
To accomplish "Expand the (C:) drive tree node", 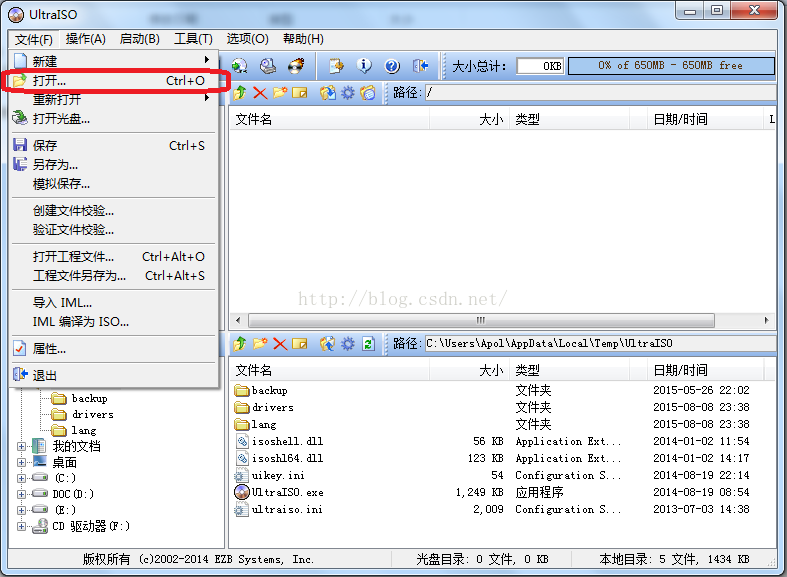I will [21, 478].
